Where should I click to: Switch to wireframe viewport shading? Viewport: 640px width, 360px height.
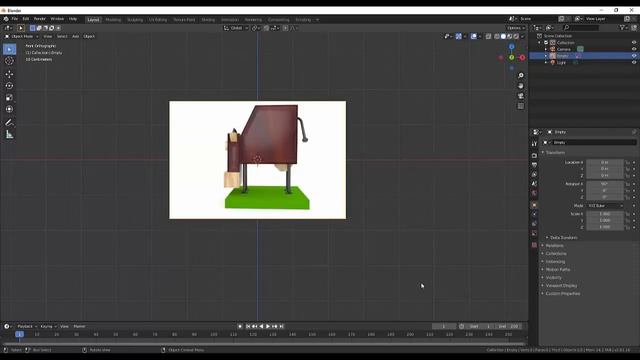pyautogui.click(x=497, y=36)
